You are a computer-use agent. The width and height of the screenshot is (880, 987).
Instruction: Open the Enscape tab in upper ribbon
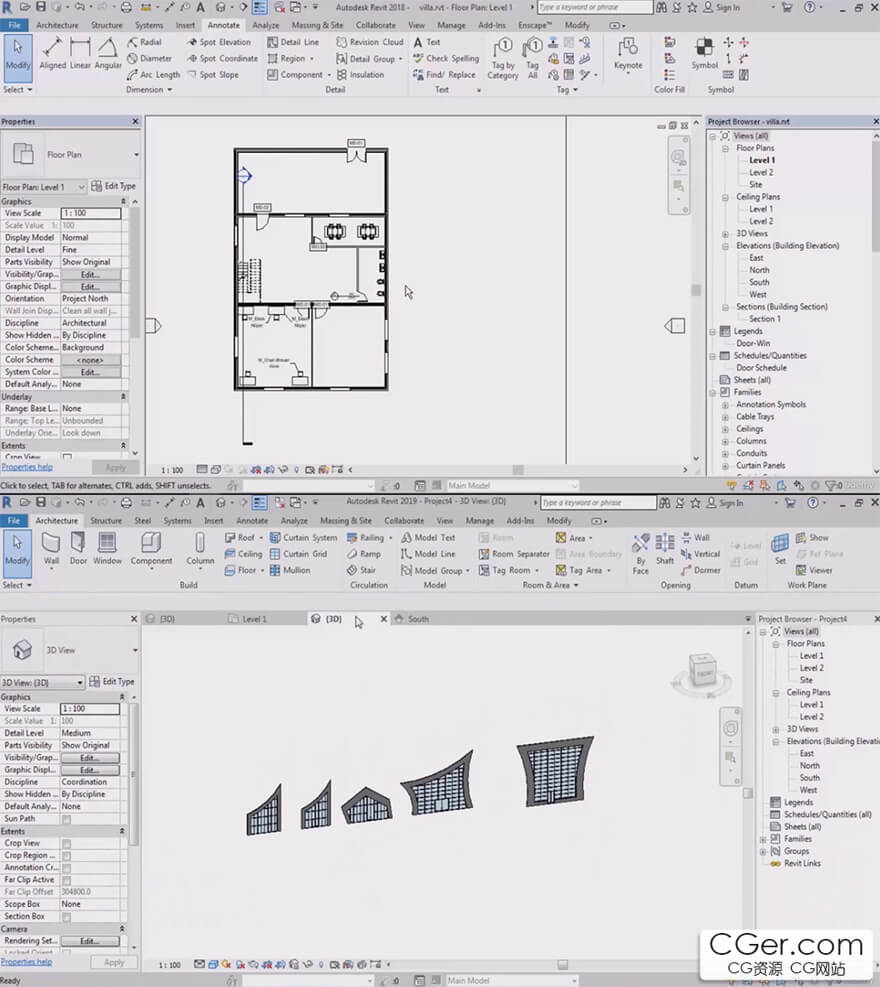(x=534, y=25)
